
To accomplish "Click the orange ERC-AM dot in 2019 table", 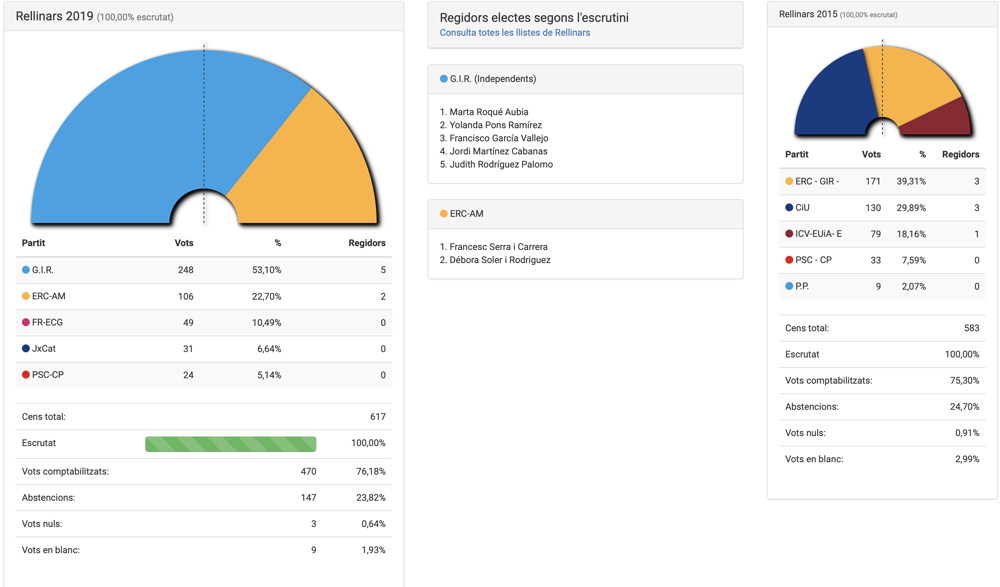I will click(26, 297).
